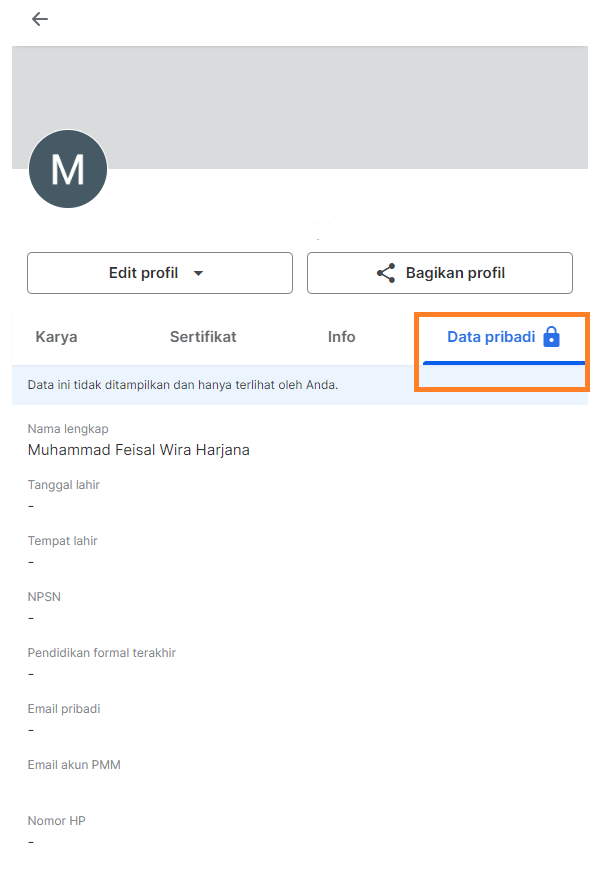The image size is (592, 871).
Task: Click the Email akun PMM label
Action: 74,765
